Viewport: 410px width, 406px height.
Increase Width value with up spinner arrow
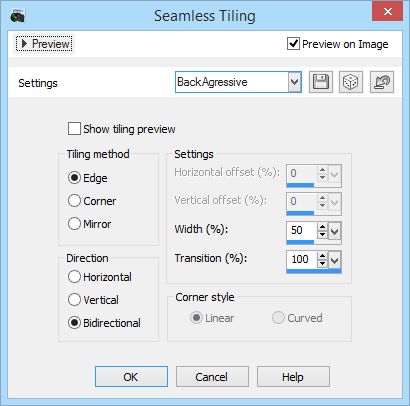(322, 227)
